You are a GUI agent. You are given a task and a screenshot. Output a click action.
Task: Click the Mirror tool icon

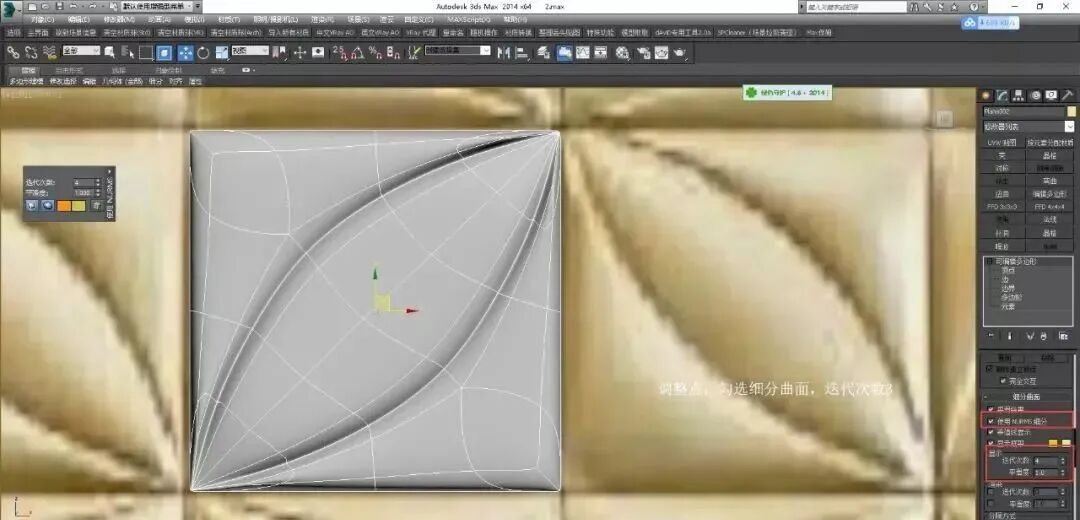click(x=504, y=52)
